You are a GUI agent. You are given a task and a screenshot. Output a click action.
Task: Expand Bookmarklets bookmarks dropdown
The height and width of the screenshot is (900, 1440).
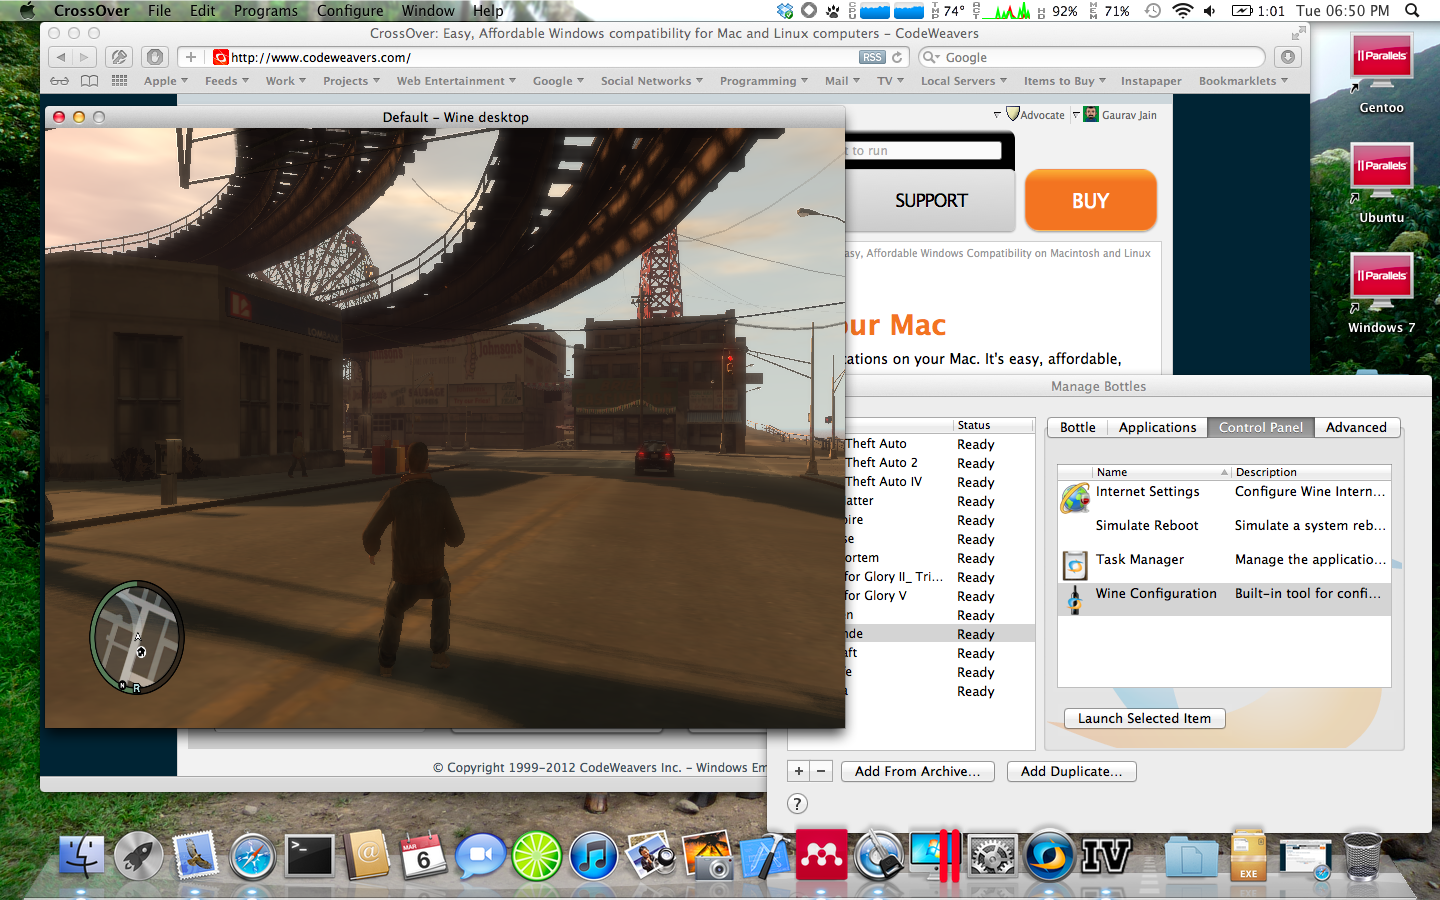pyautogui.click(x=1244, y=81)
